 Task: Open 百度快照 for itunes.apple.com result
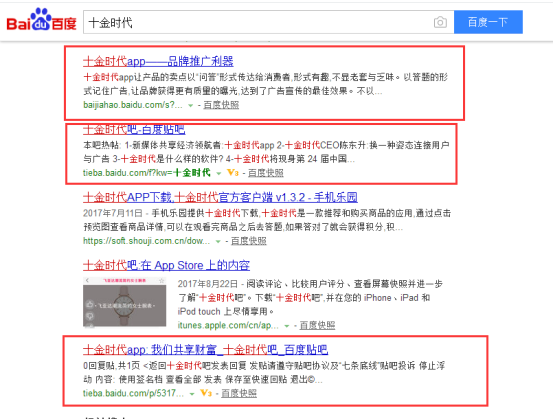pyautogui.click(x=317, y=325)
